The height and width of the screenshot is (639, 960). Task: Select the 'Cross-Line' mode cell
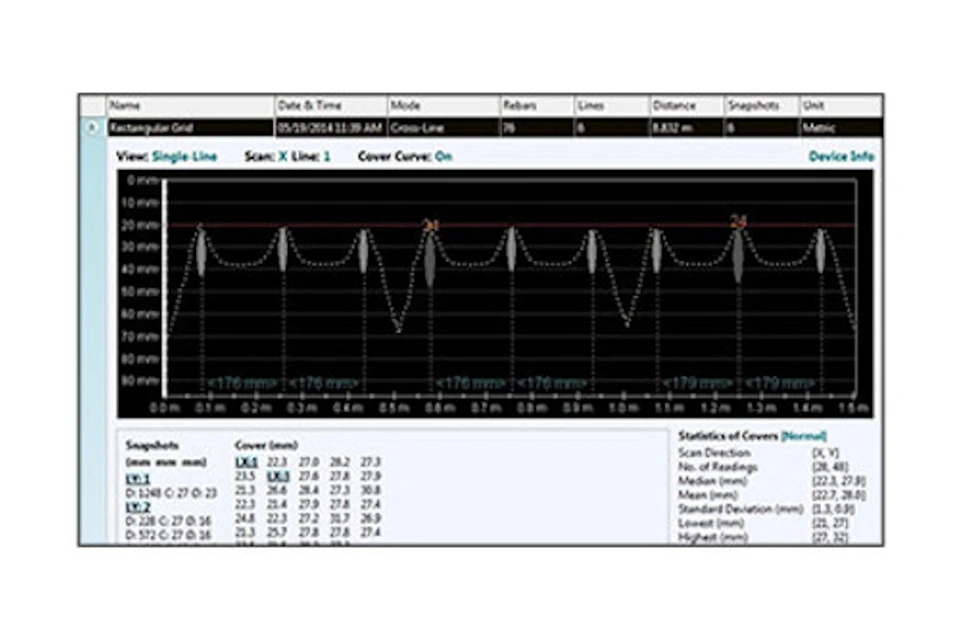tap(443, 128)
